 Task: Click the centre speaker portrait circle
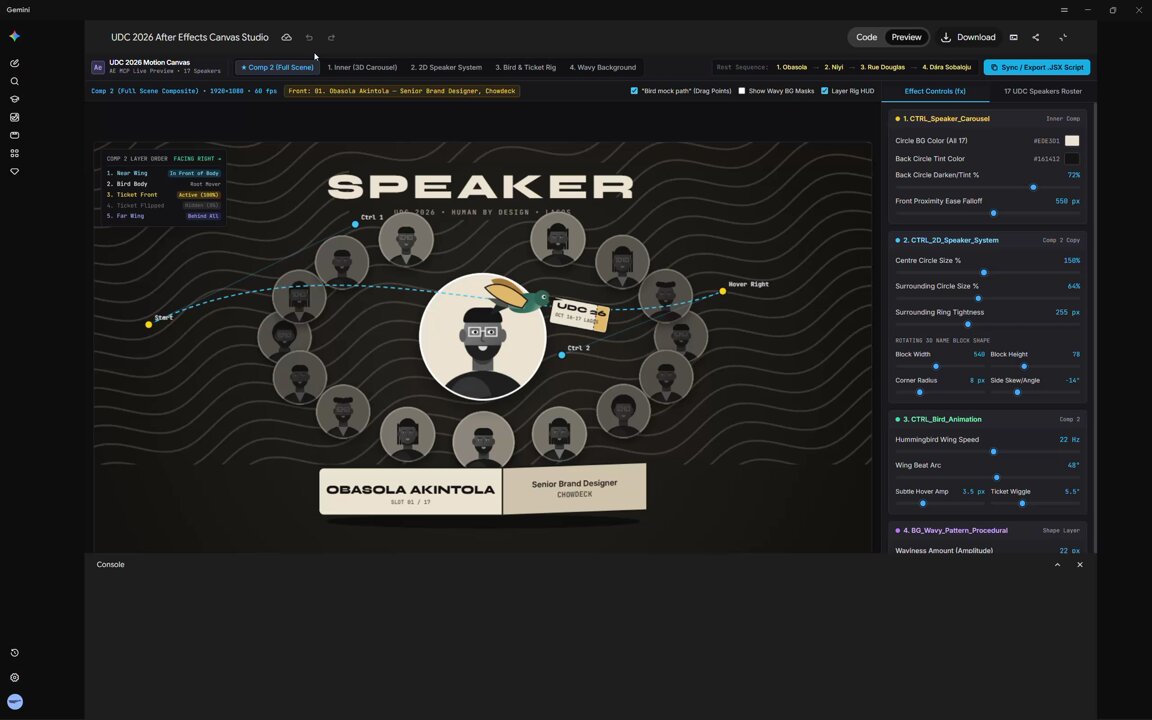click(483, 336)
